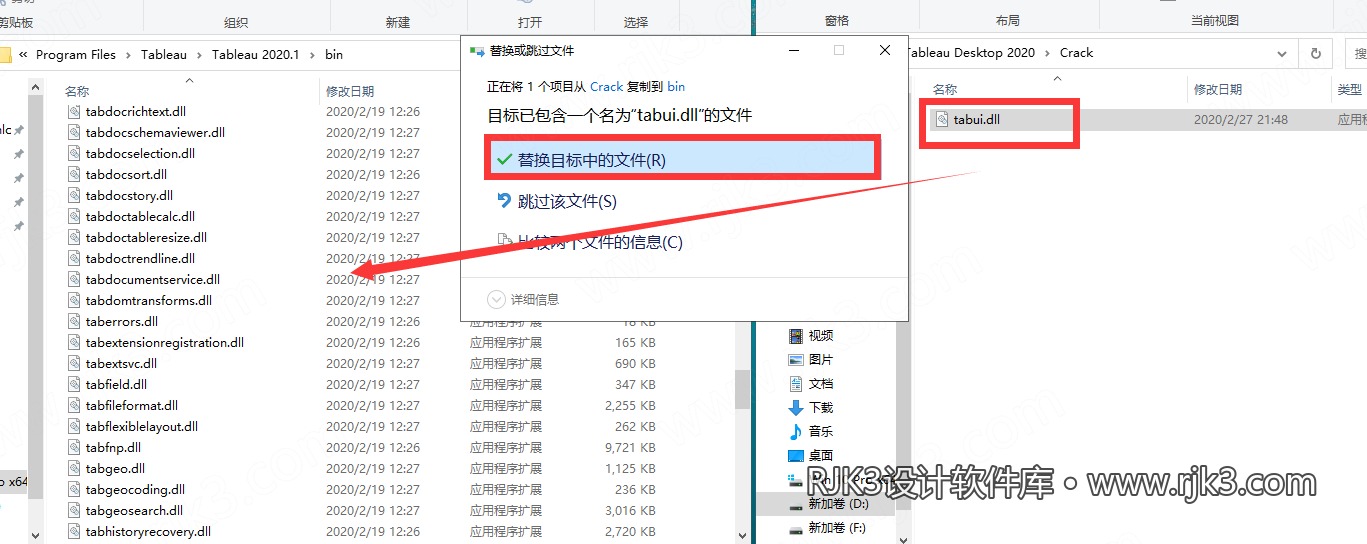Image resolution: width=1367 pixels, height=544 pixels.
Task: Click the tabgeo.dll file name
Action: point(115,469)
